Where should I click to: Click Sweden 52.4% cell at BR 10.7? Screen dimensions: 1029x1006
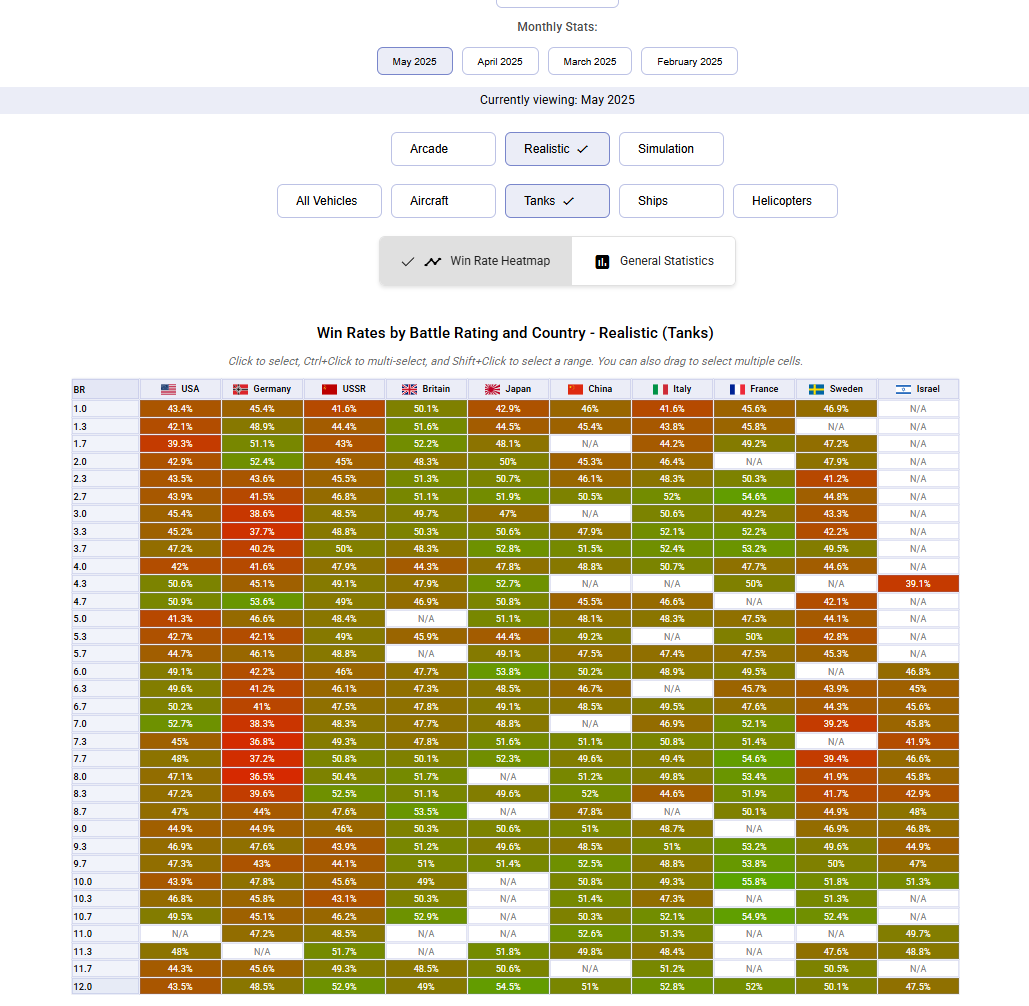point(836,916)
